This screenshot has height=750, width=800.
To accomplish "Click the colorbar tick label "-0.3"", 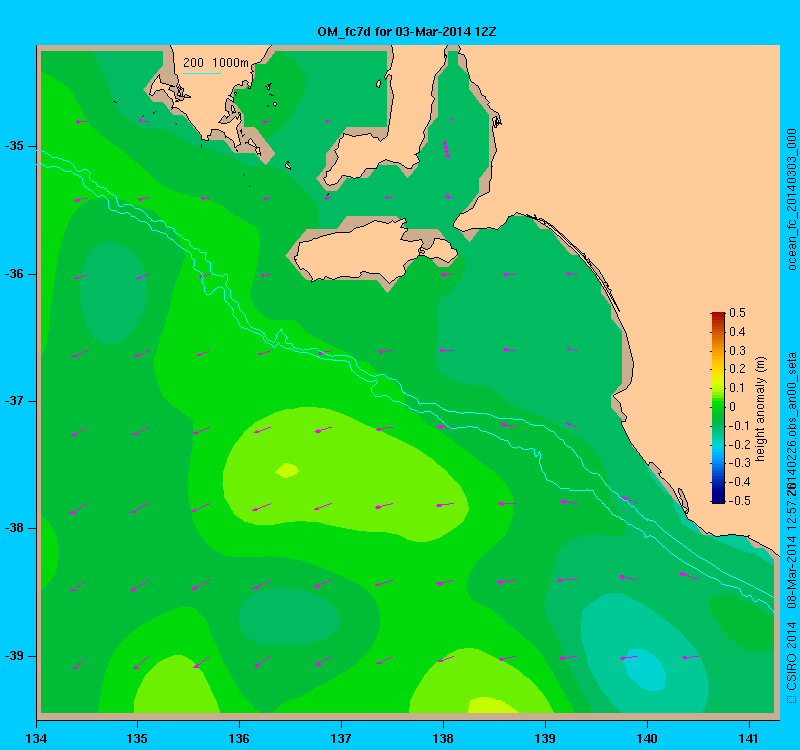I will tap(739, 463).
